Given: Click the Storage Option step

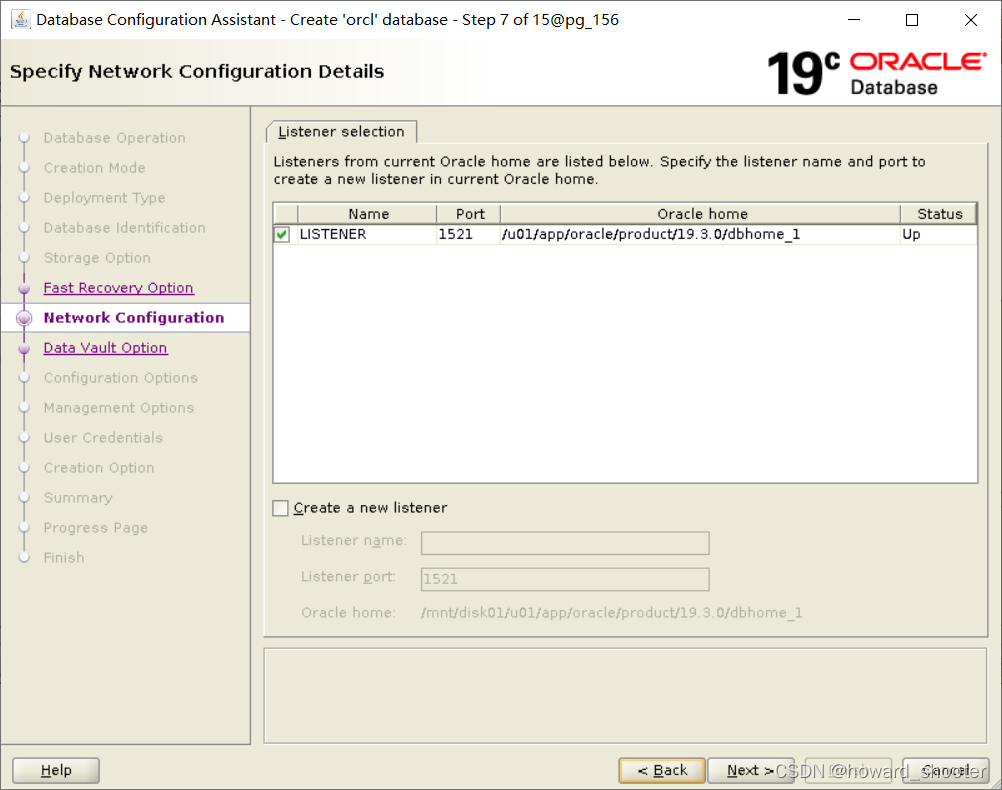Looking at the screenshot, I should pos(97,258).
